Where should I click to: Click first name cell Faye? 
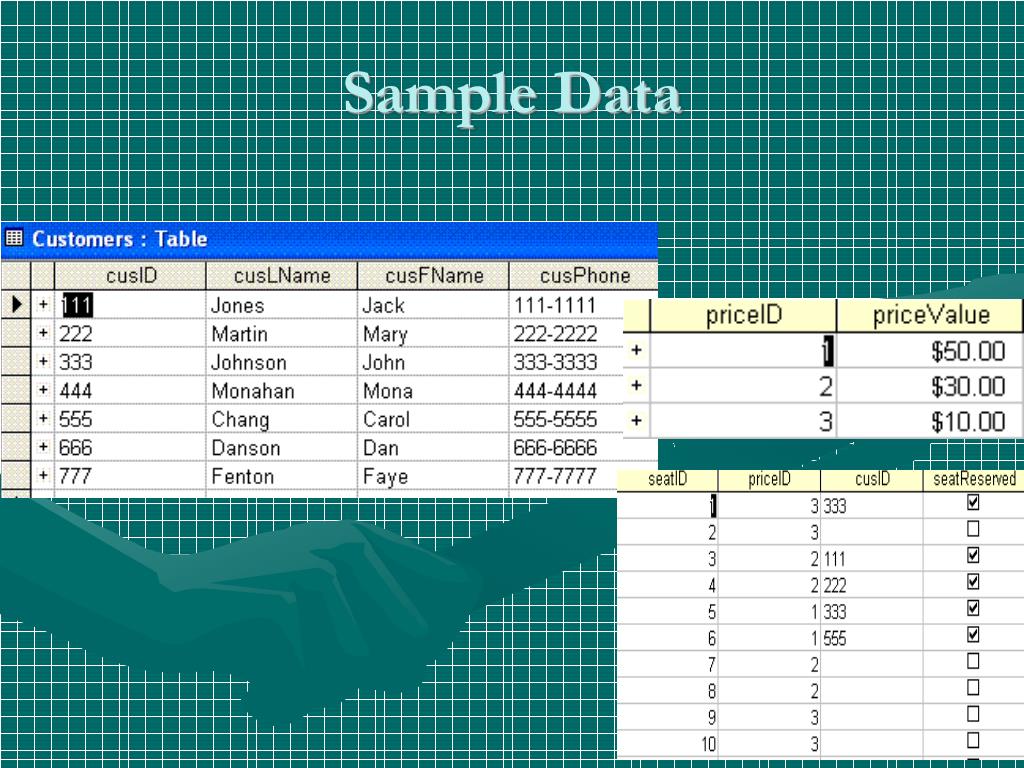pos(434,475)
